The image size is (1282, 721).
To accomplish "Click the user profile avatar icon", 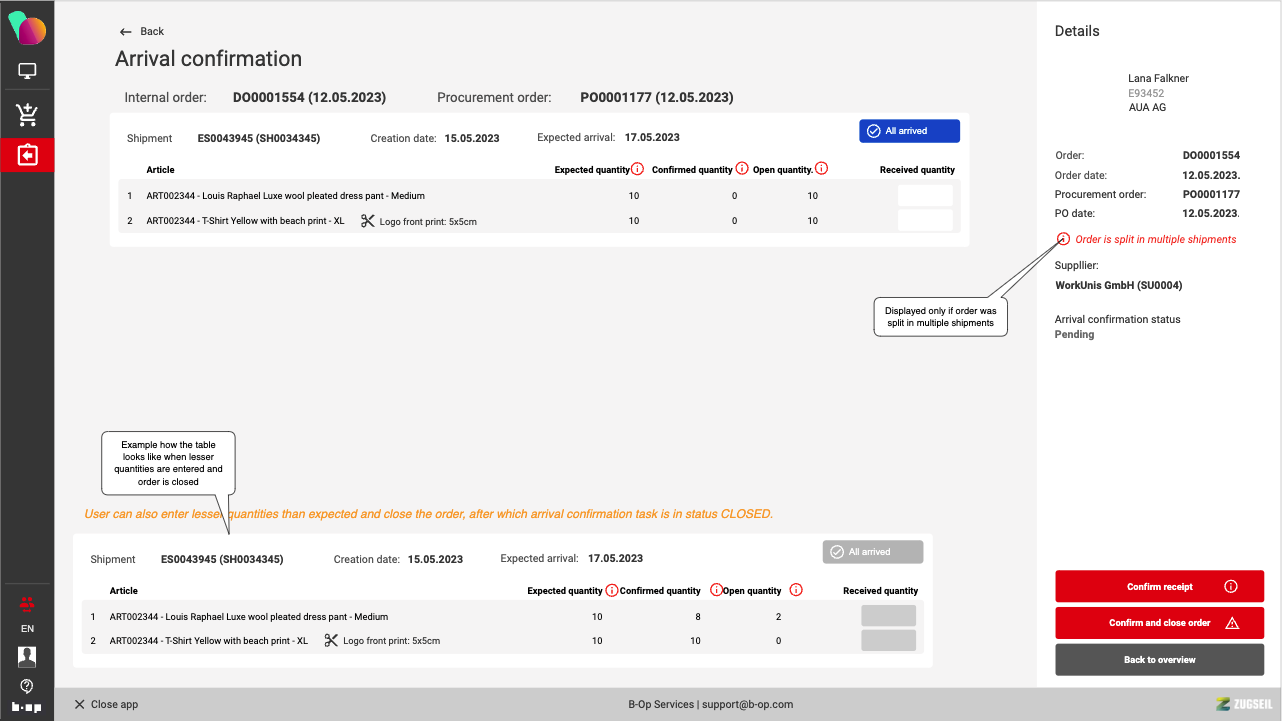I will (27, 656).
